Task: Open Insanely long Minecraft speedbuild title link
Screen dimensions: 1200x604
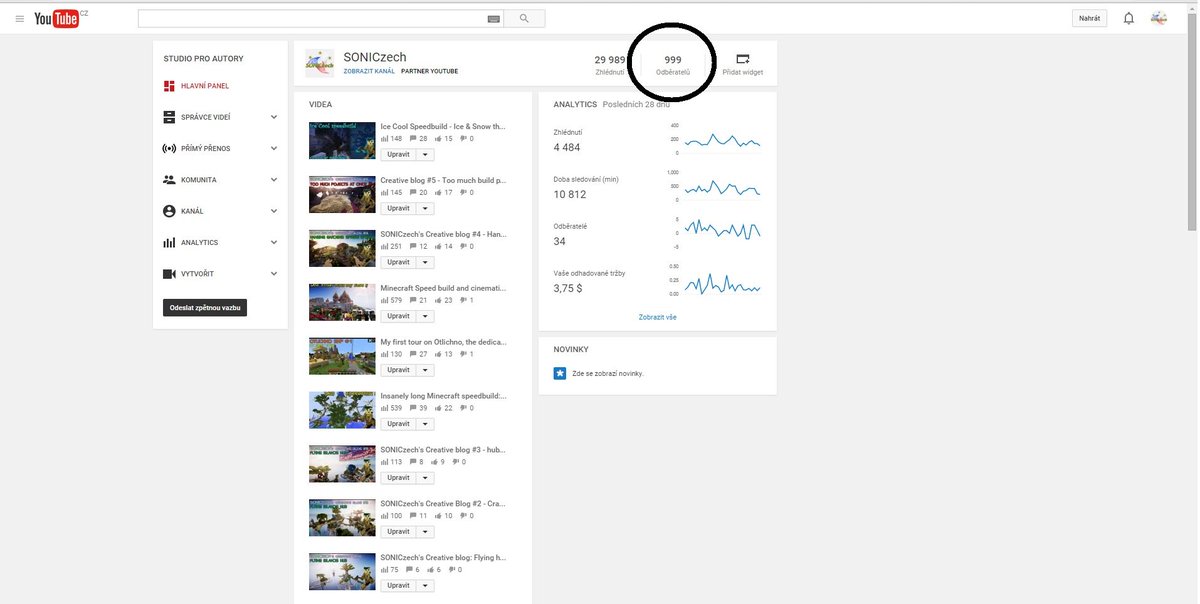Action: [443, 396]
